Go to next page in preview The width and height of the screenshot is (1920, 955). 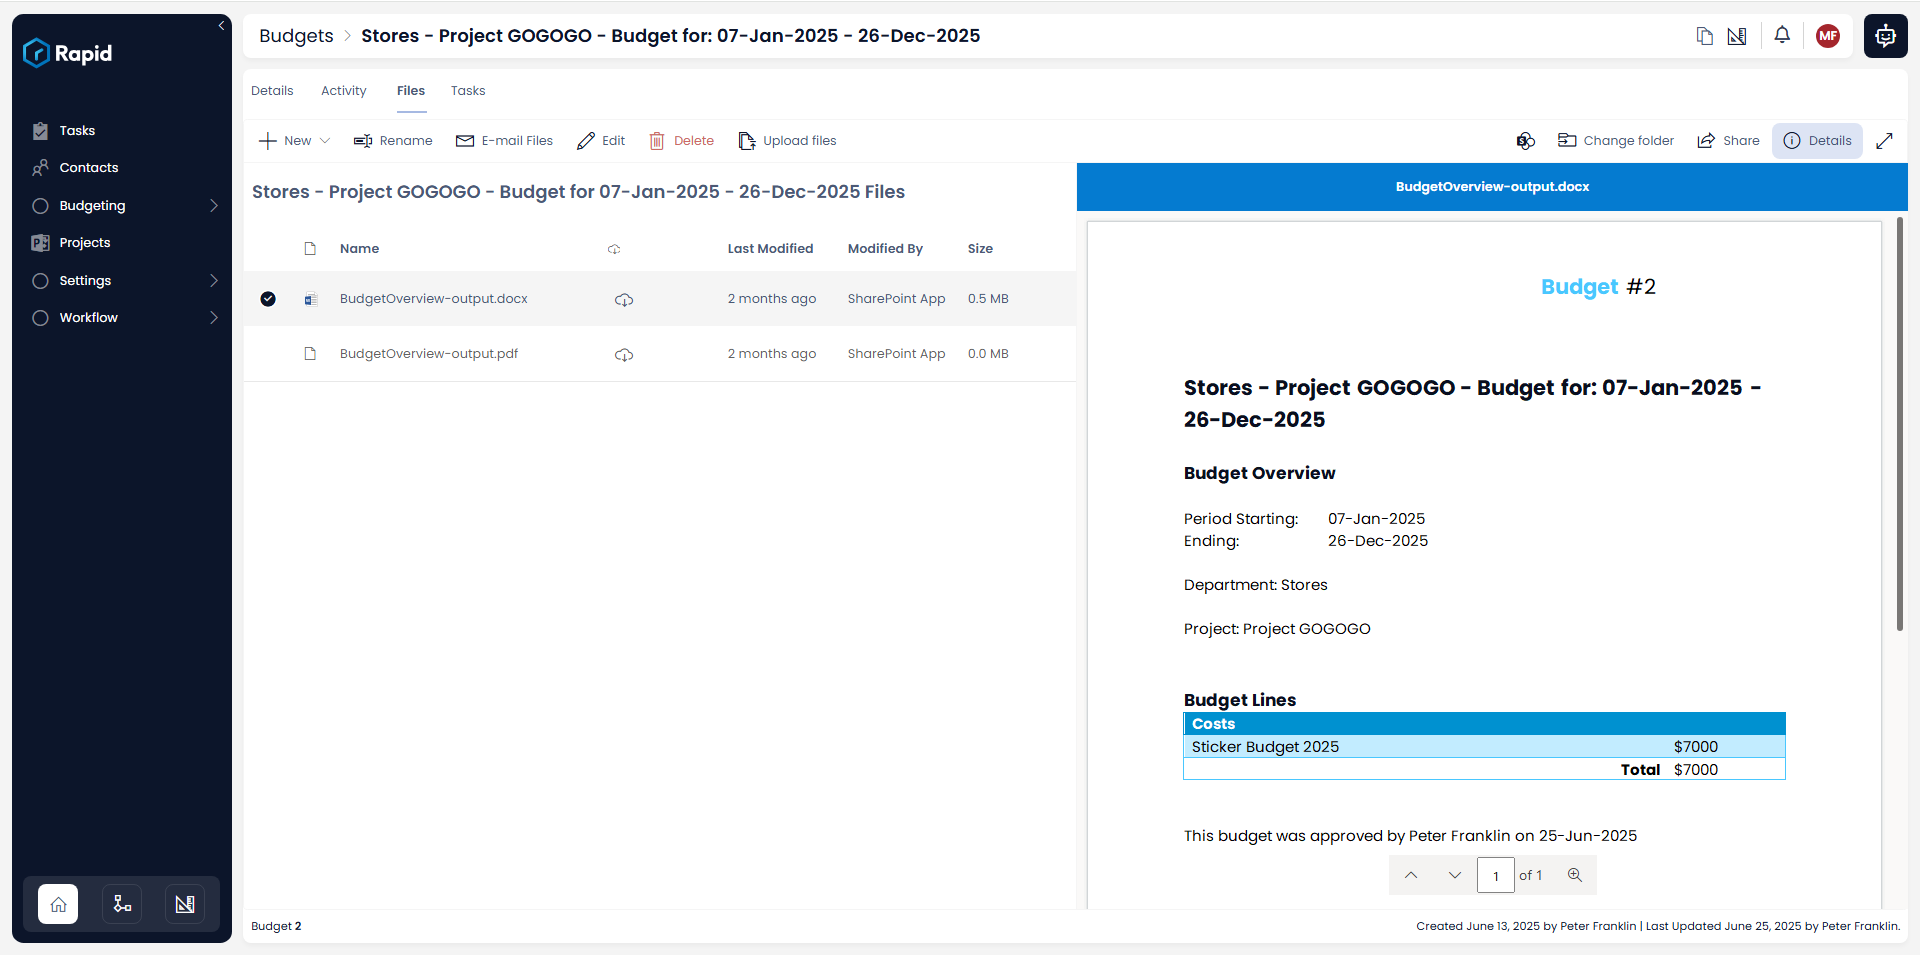(1455, 875)
